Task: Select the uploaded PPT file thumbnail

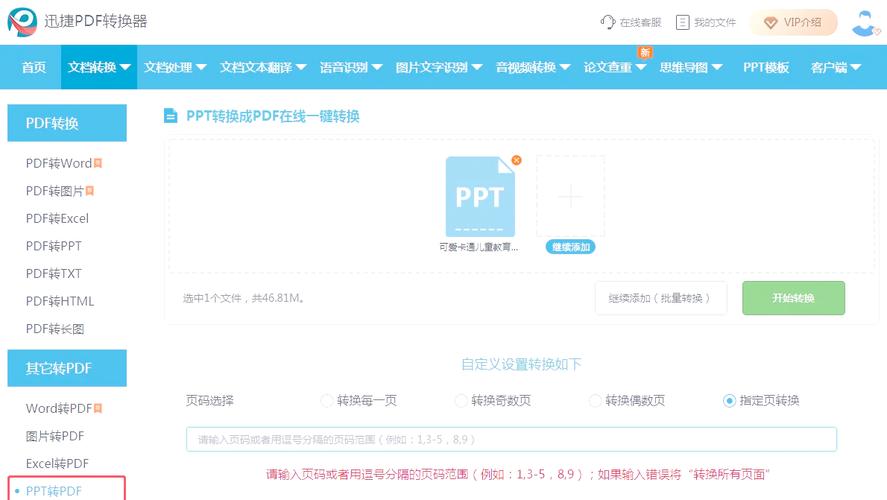Action: (480, 197)
